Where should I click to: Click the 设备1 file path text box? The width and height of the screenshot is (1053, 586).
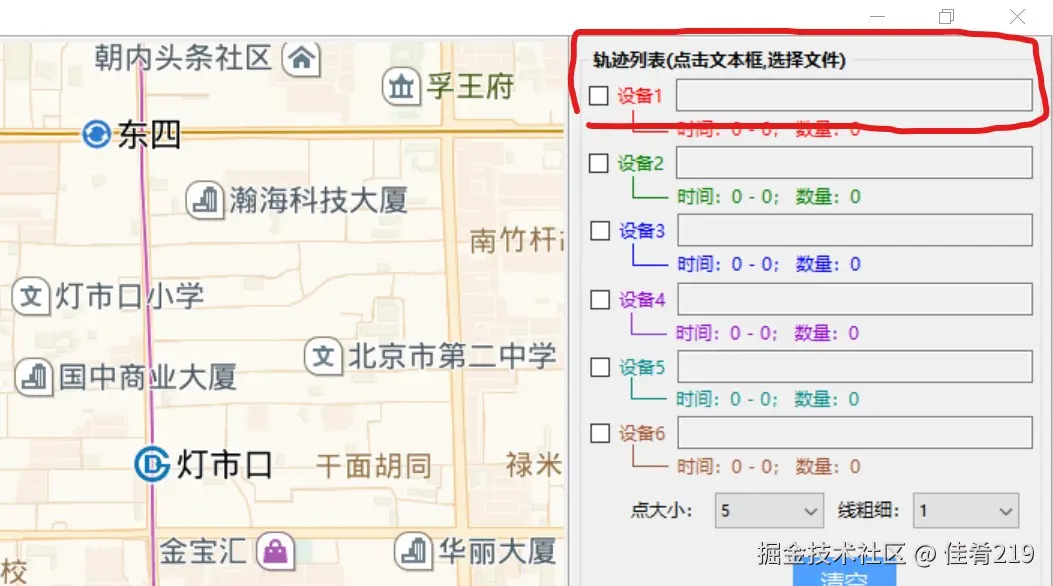coord(855,95)
